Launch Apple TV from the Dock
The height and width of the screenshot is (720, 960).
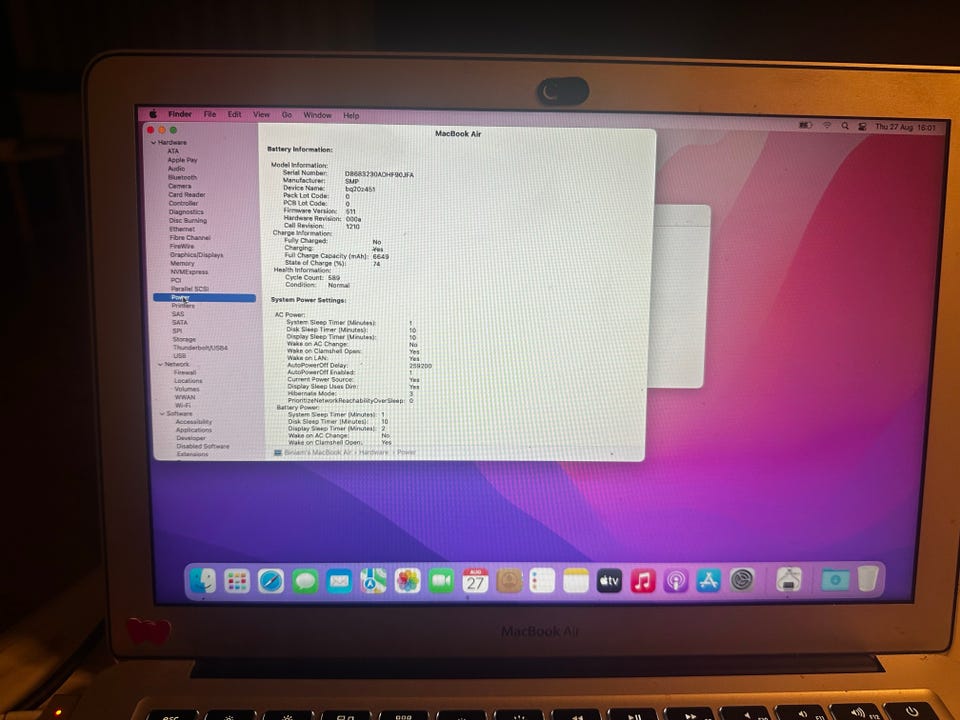609,580
